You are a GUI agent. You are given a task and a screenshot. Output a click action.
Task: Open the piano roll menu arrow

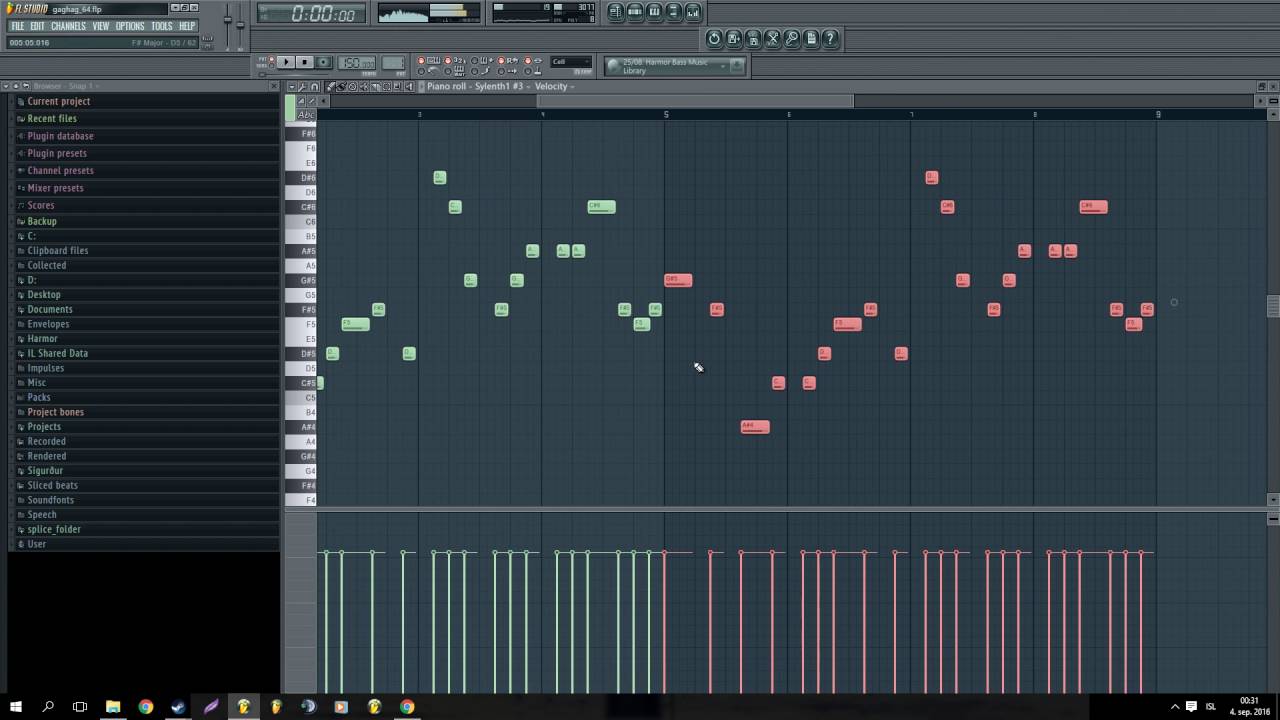pos(292,86)
